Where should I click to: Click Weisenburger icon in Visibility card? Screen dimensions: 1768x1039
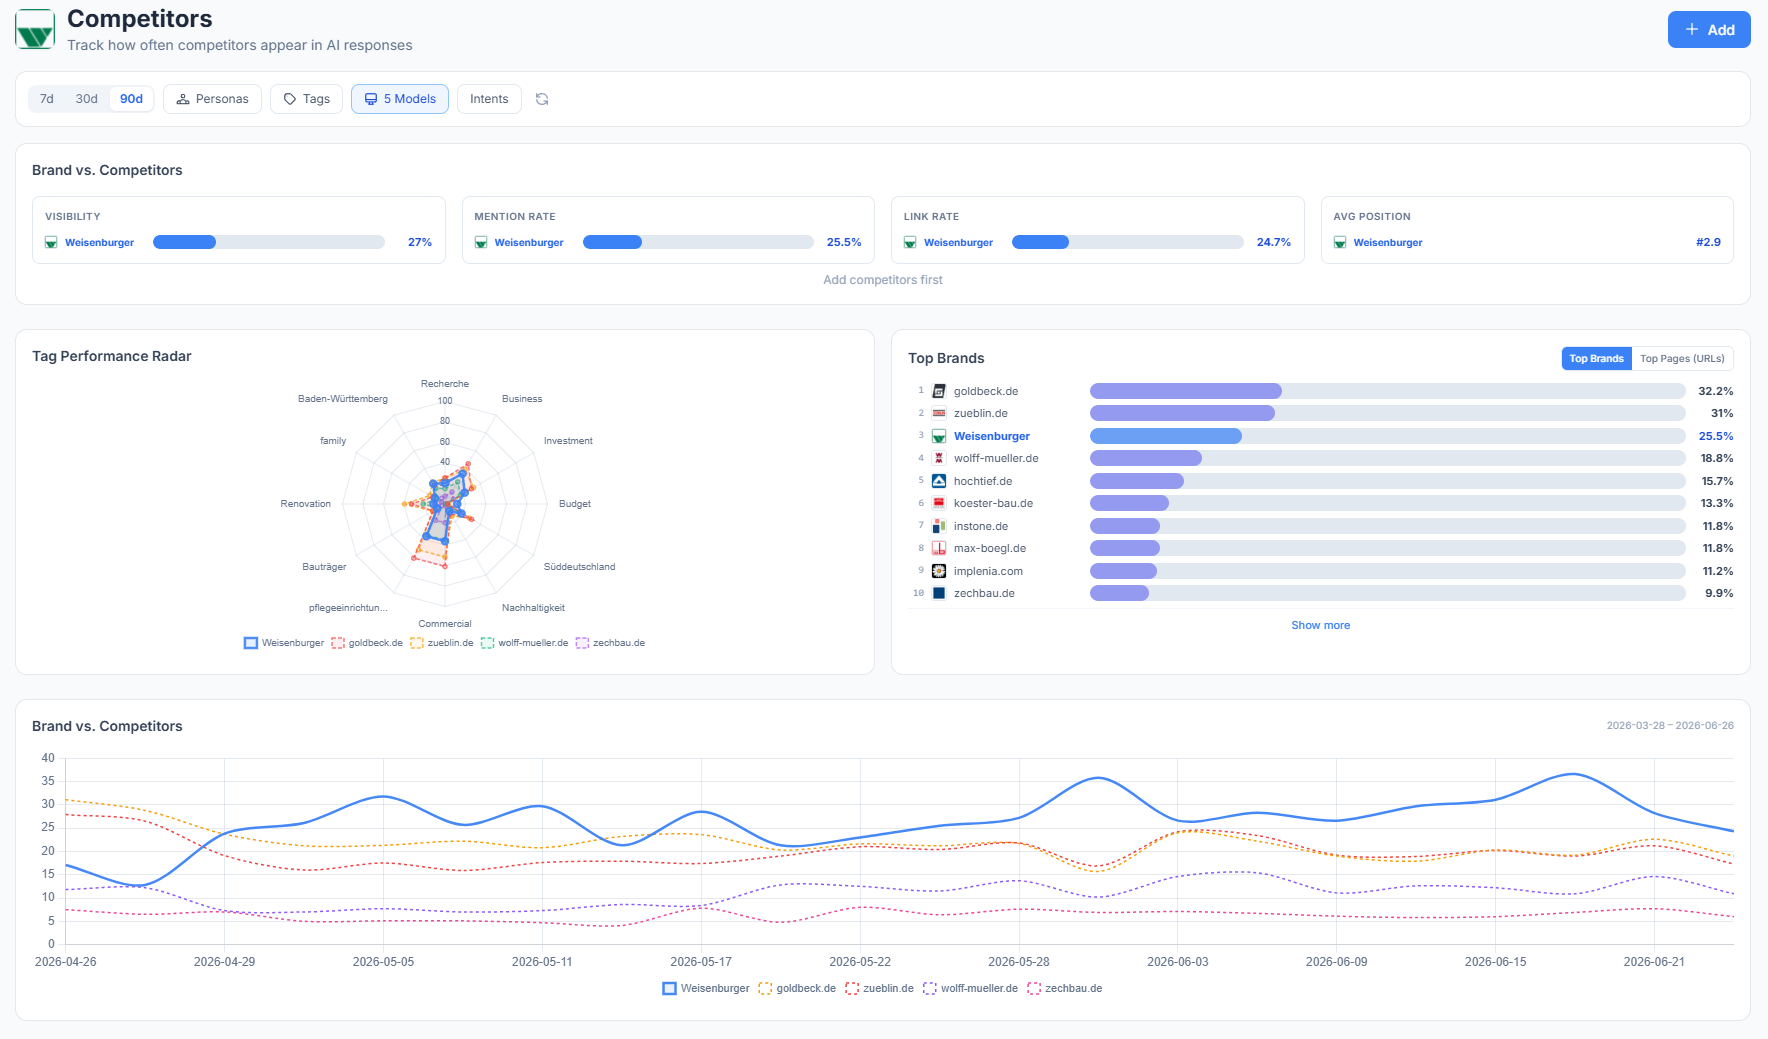[51, 242]
